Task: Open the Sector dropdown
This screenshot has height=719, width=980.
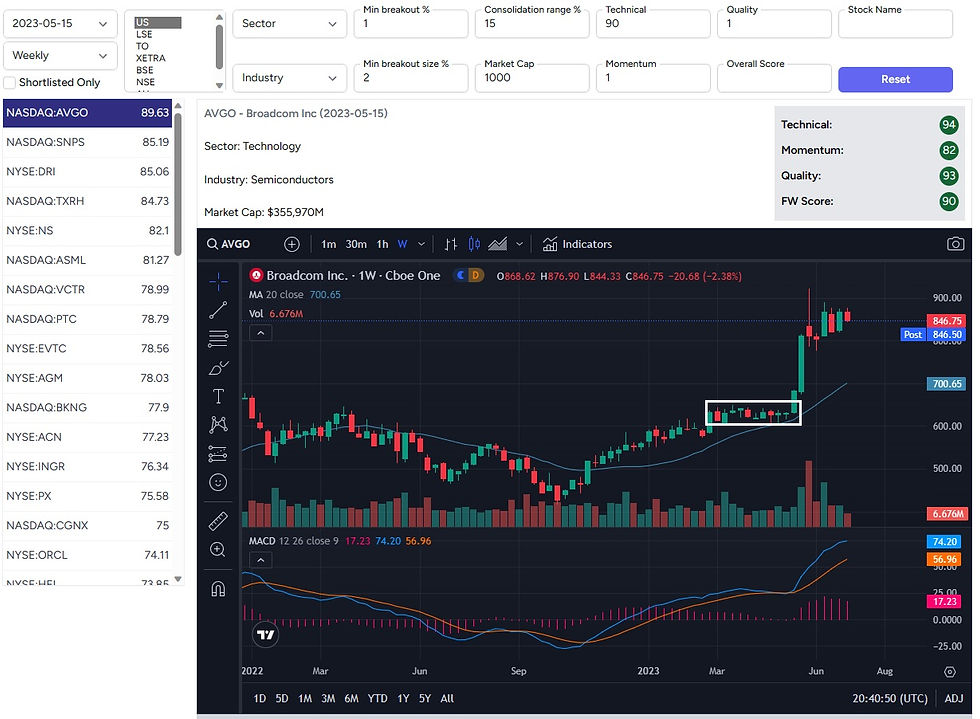Action: [x=289, y=24]
